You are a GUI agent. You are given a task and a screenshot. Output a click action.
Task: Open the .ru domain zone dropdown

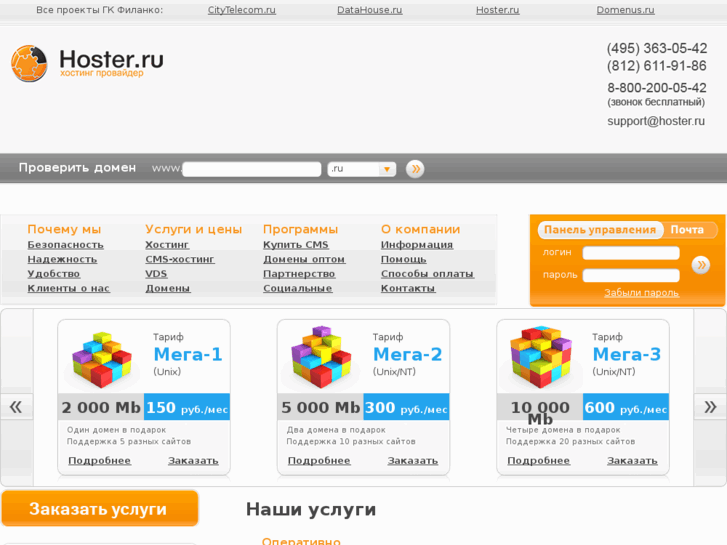(362, 169)
